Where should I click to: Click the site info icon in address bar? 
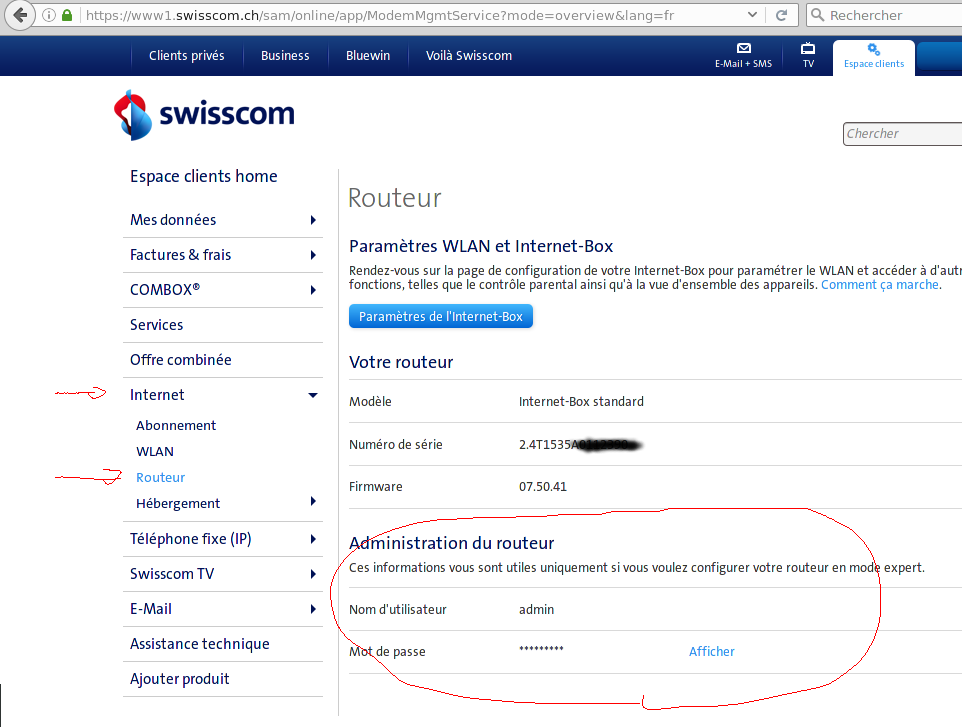click(48, 15)
